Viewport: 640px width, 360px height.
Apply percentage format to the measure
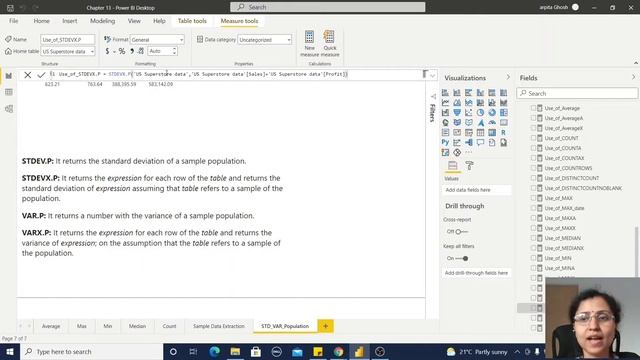pyautogui.click(x=122, y=51)
